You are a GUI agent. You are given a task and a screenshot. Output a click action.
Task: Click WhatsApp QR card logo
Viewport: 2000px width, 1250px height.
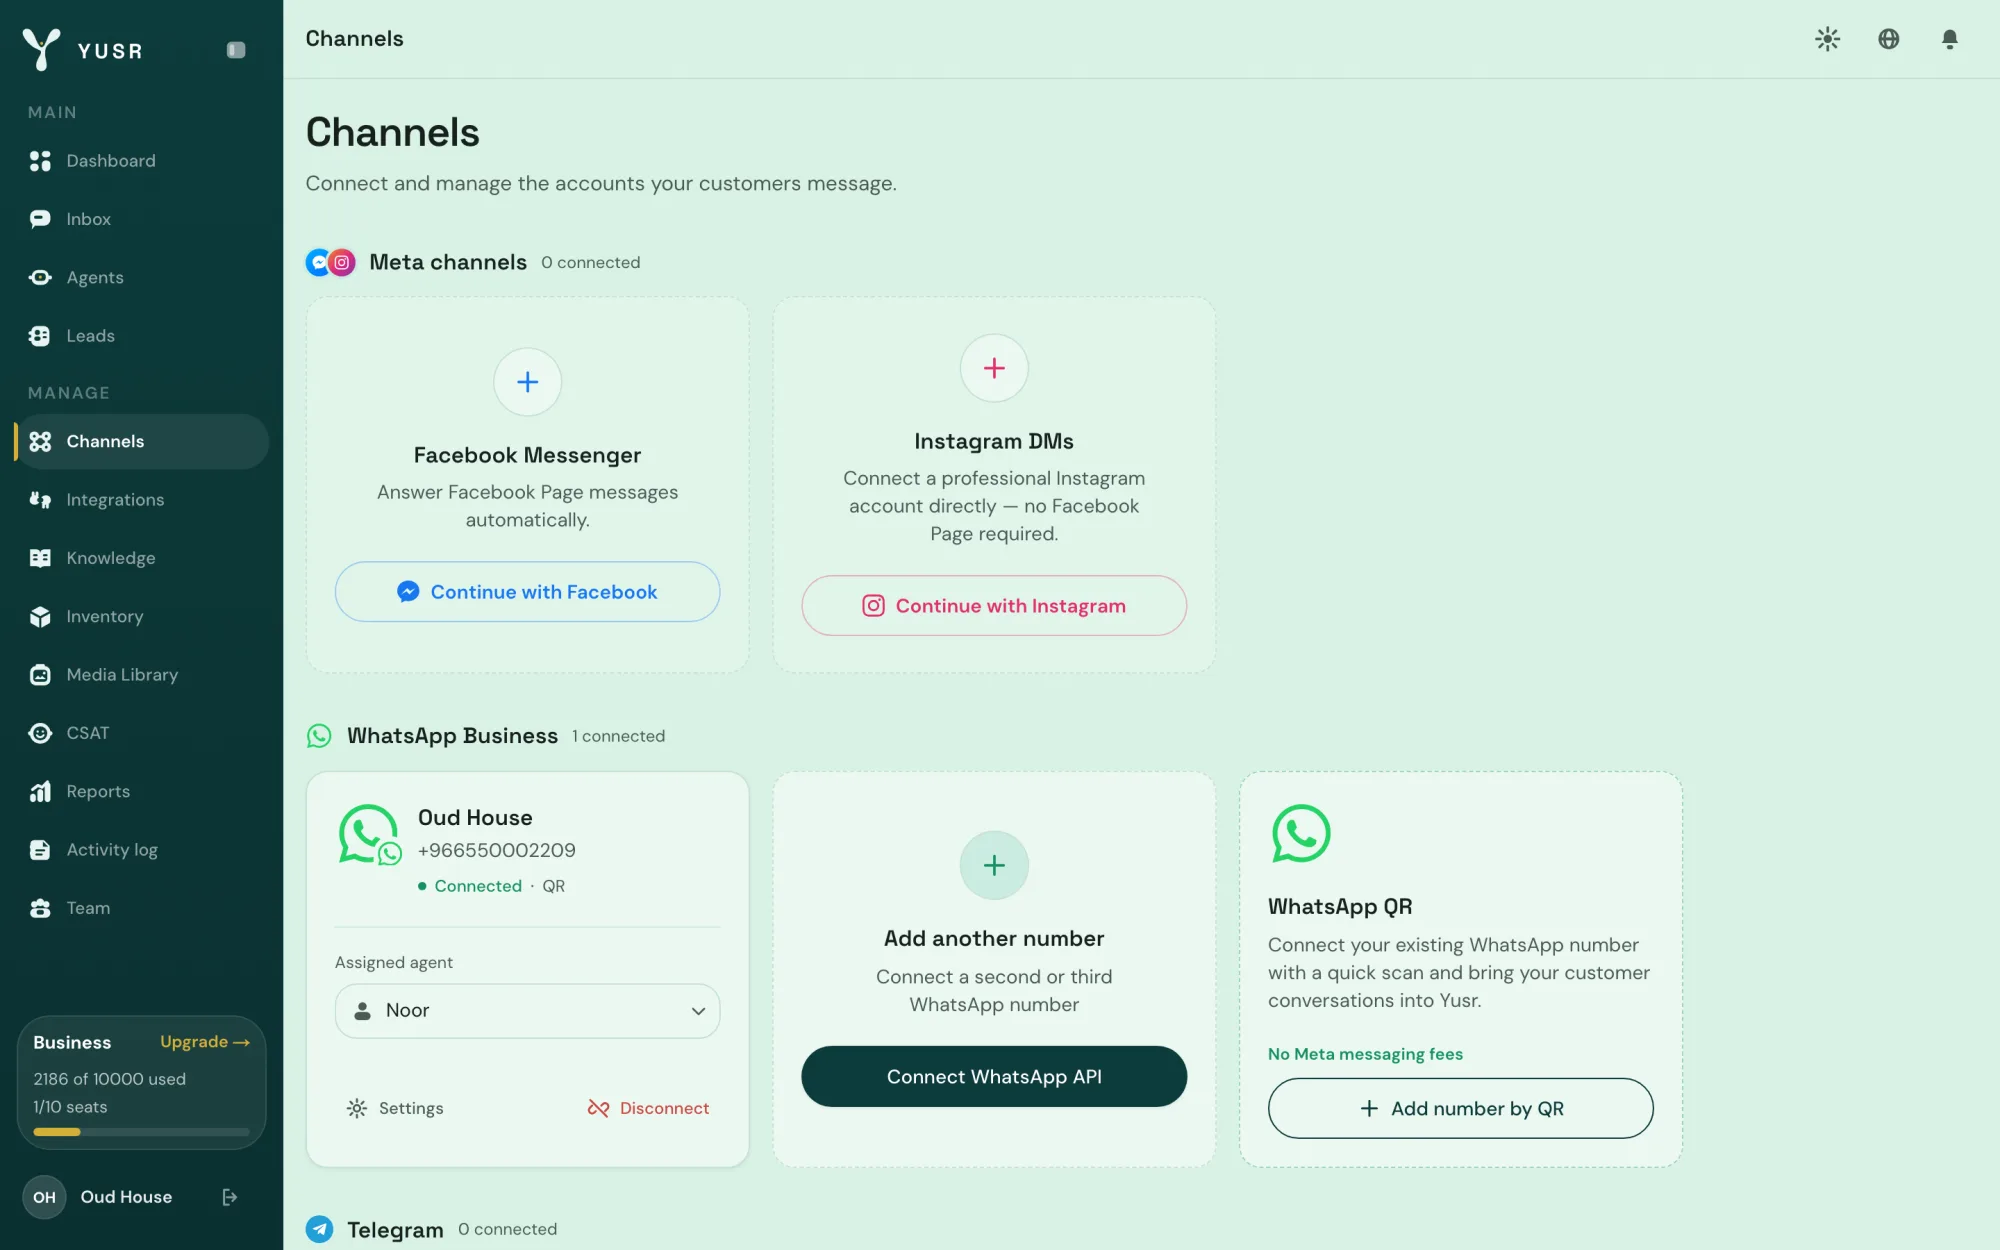1301,833
